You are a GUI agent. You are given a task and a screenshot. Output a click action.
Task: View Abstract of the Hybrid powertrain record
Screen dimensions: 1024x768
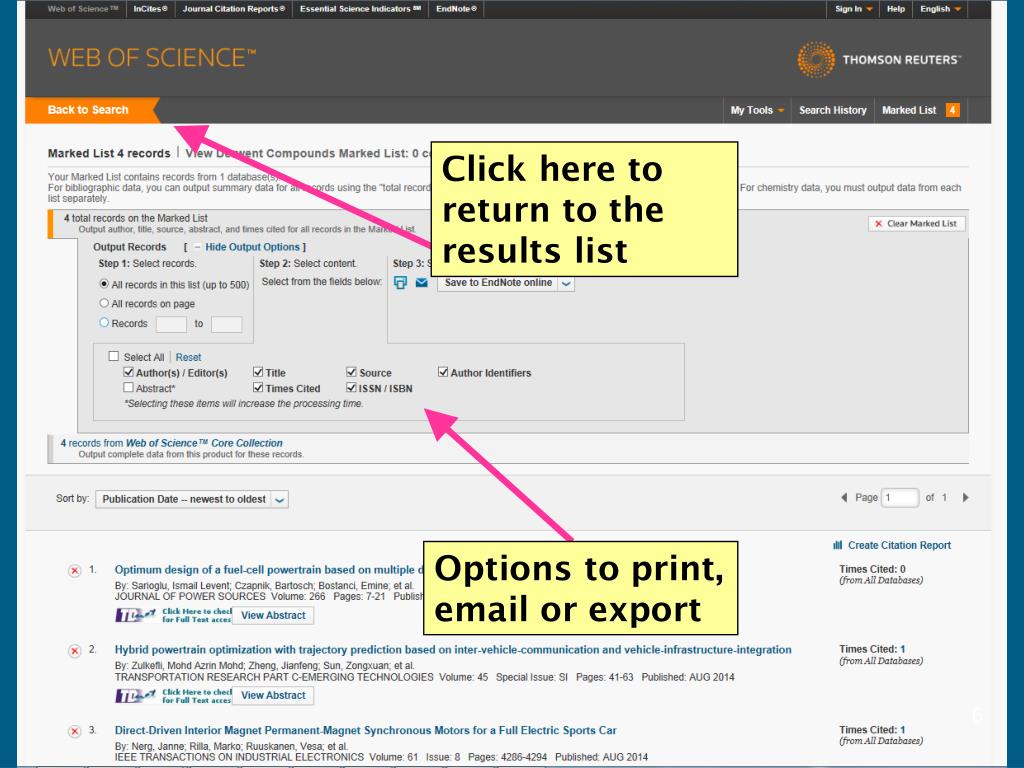click(x=273, y=696)
